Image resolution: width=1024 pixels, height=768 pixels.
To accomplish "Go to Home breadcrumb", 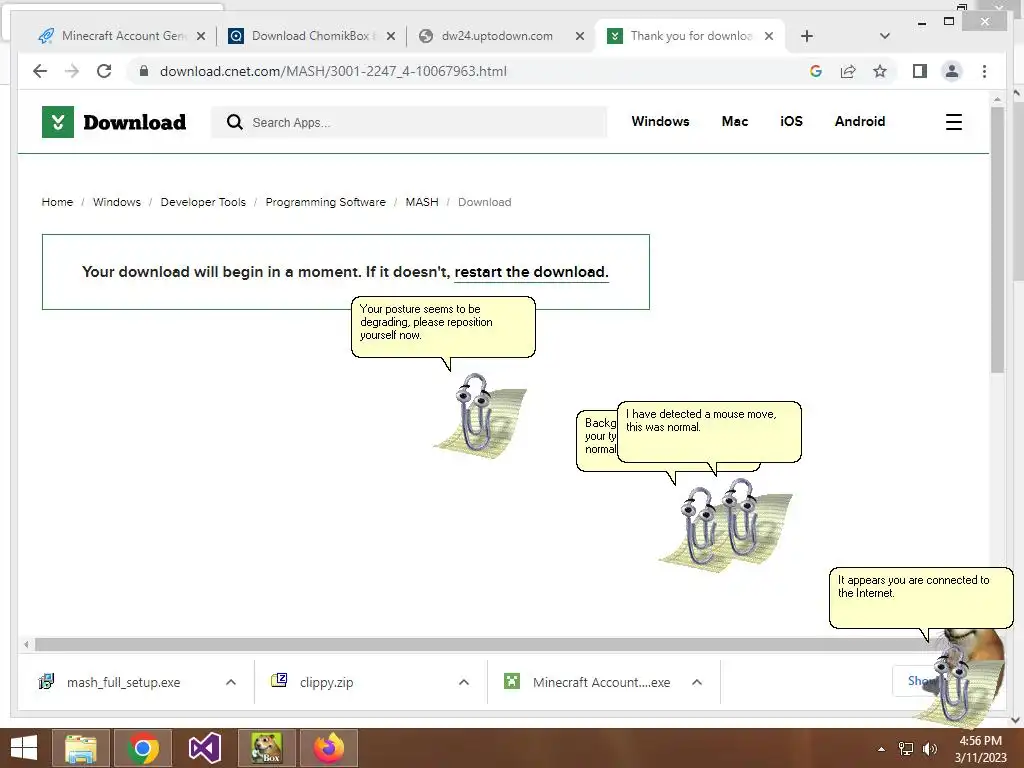I will click(57, 202).
